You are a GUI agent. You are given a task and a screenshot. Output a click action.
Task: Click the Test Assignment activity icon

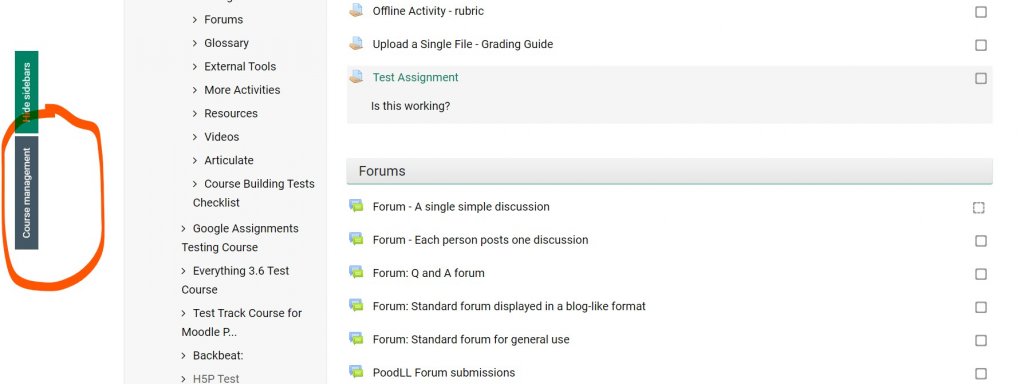[356, 77]
